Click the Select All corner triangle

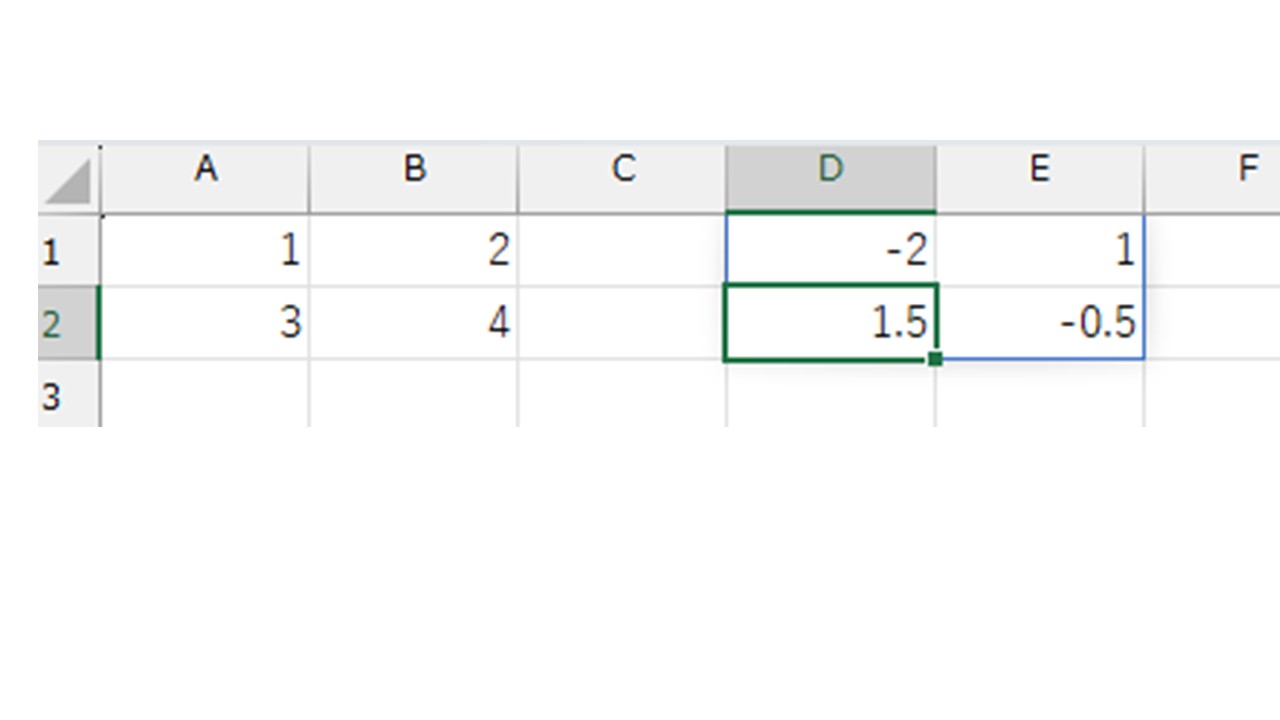[69, 179]
